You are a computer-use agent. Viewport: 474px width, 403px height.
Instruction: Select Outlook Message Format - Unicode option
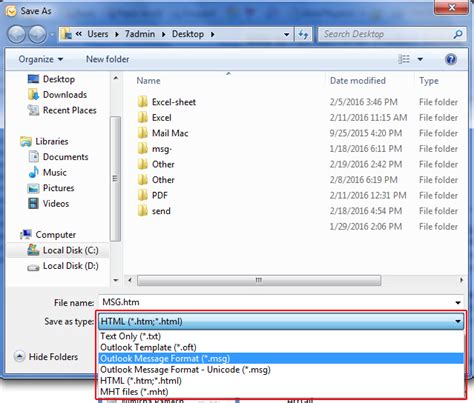coord(281,370)
